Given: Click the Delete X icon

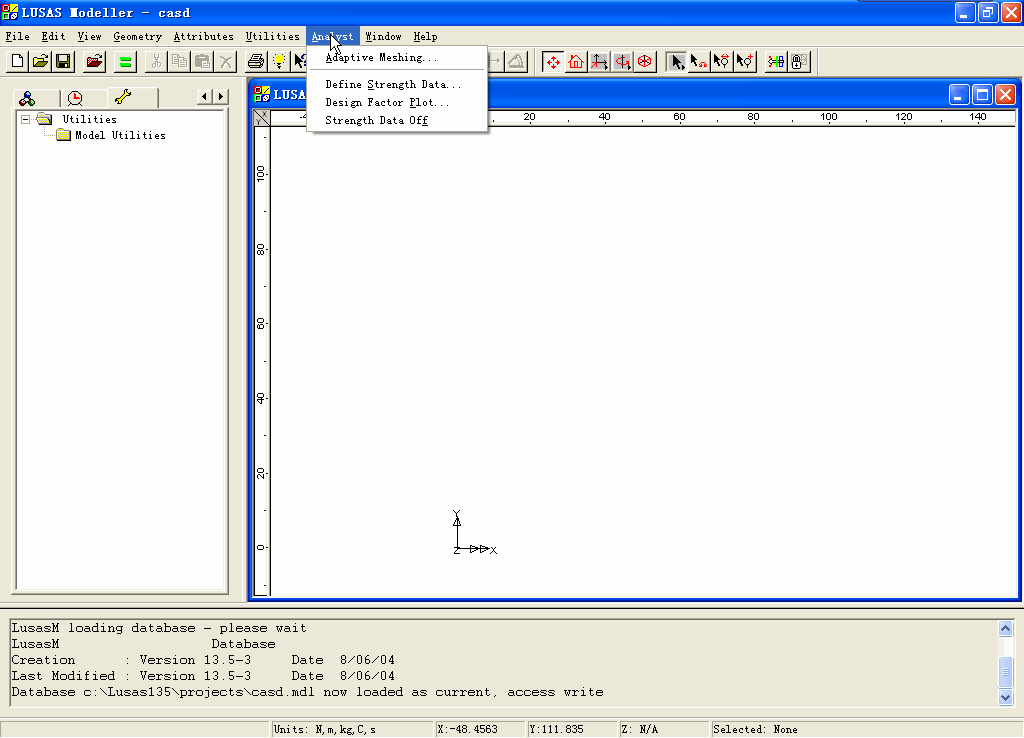Looking at the screenshot, I should [x=225, y=62].
